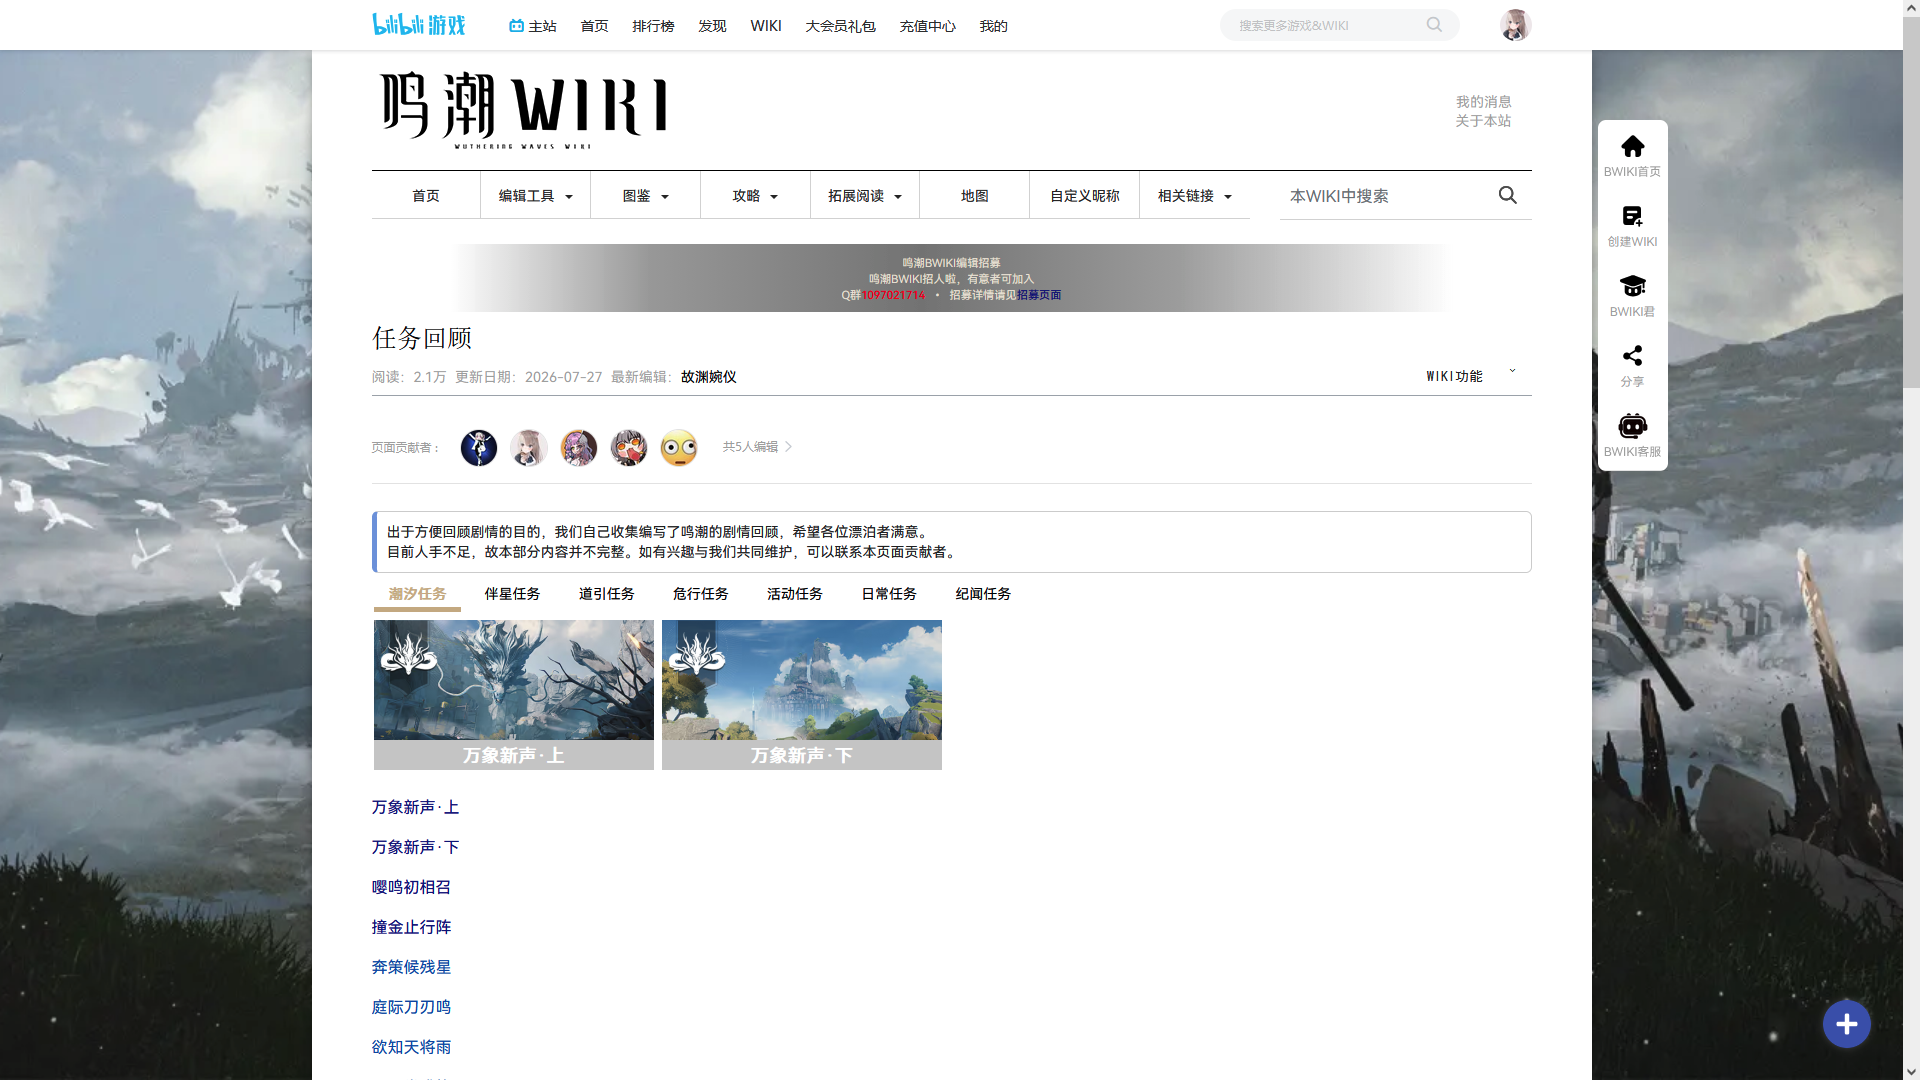Image resolution: width=1920 pixels, height=1080 pixels.
Task: Click WIKI in the top bar
Action: tap(766, 26)
